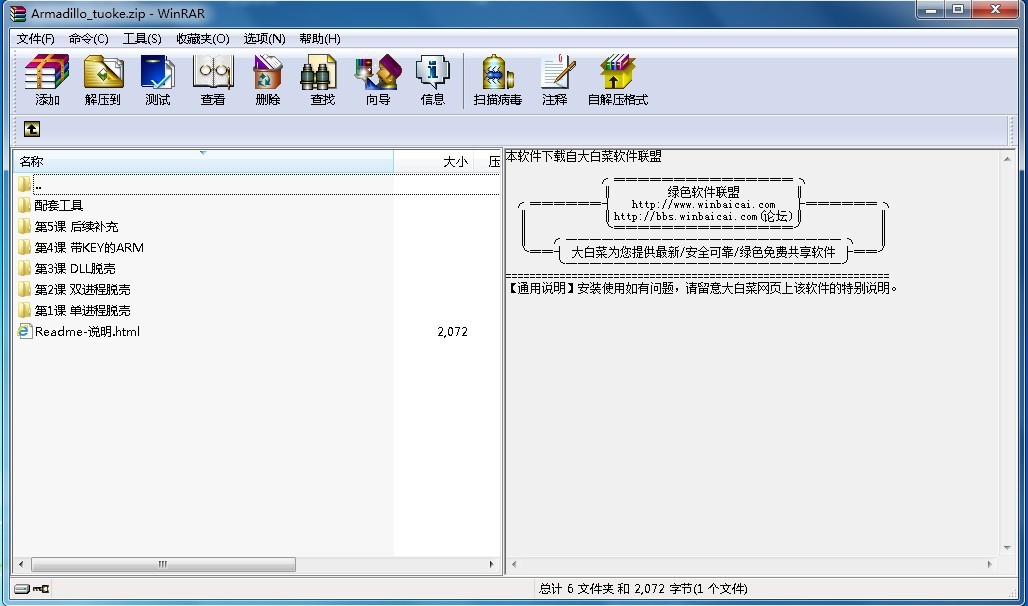The width and height of the screenshot is (1028, 606).
Task: Launch the 向导 (Wizard) tool
Action: (377, 80)
